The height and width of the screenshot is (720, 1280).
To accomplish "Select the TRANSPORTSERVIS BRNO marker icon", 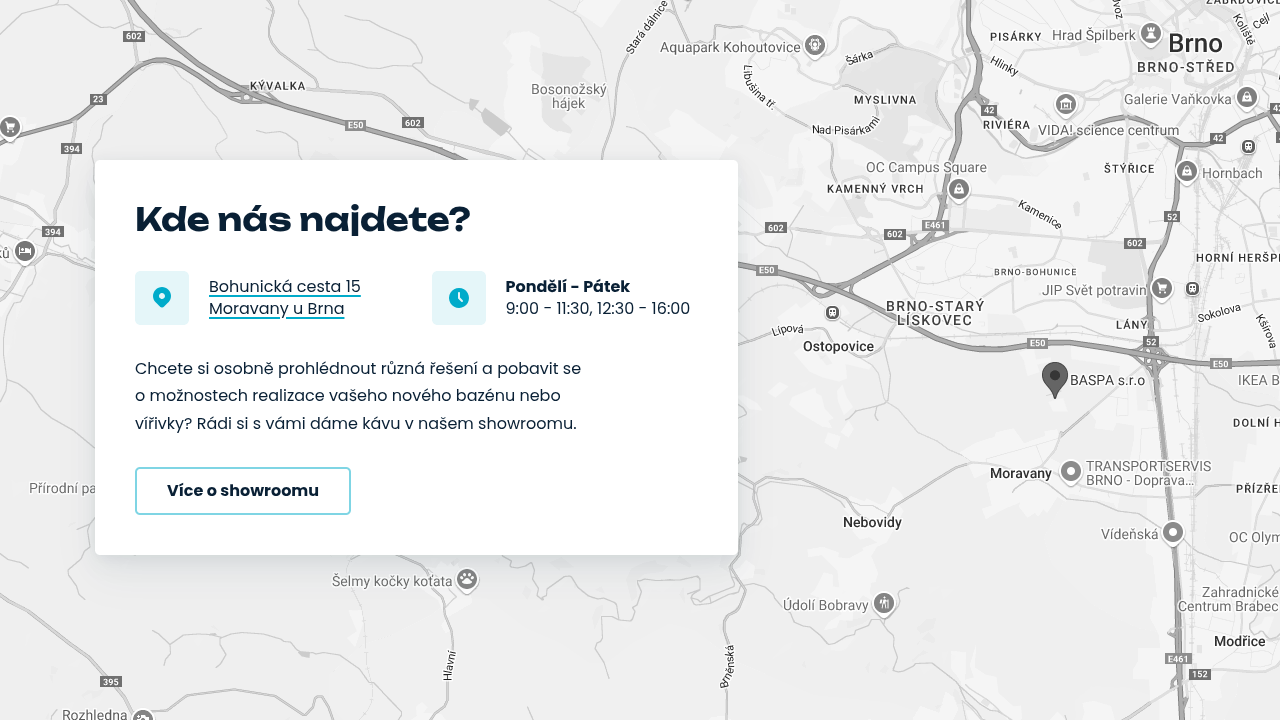I will (1072, 470).
